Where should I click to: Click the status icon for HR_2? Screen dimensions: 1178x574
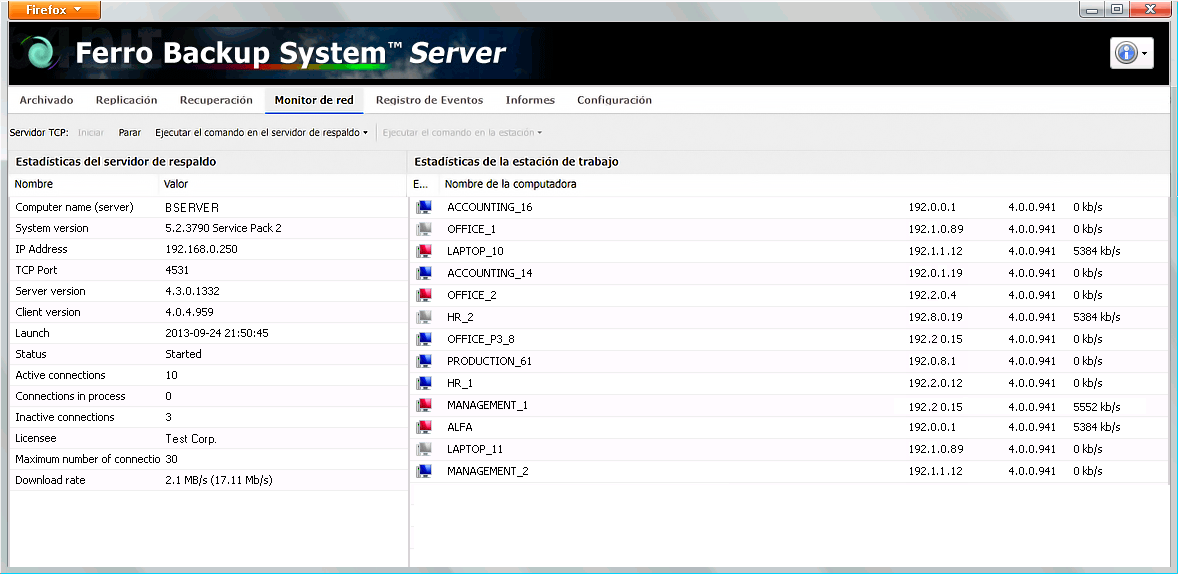click(424, 317)
